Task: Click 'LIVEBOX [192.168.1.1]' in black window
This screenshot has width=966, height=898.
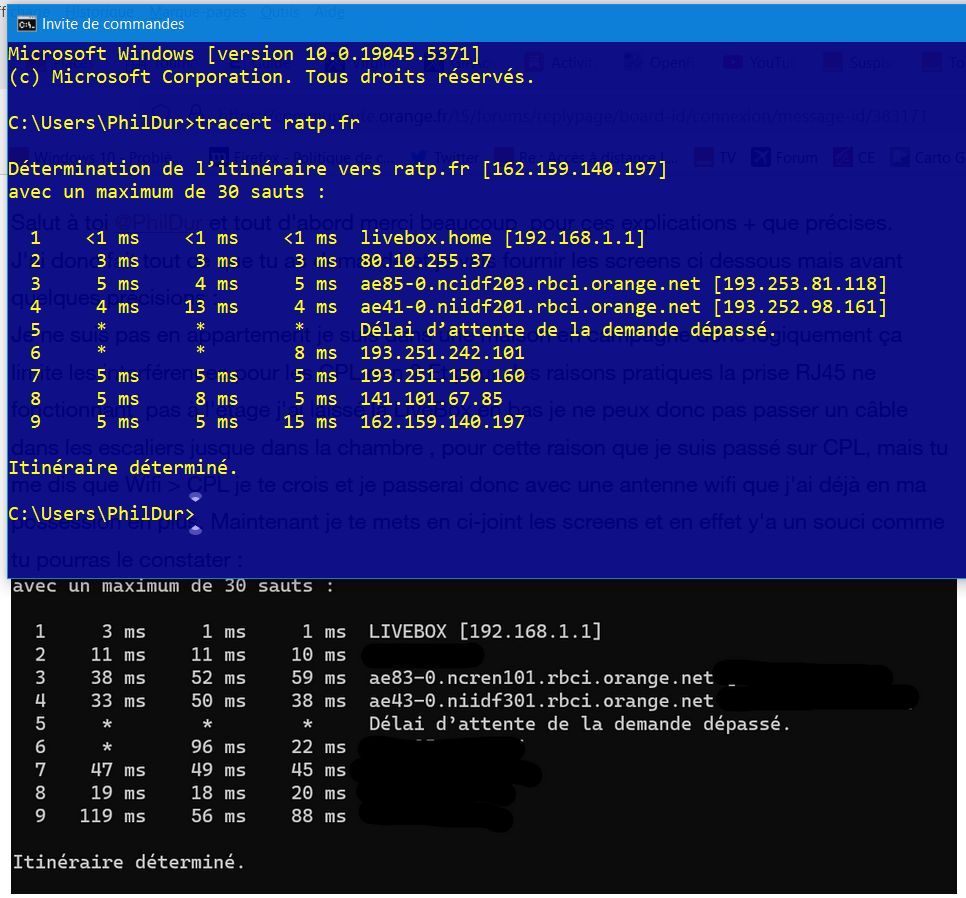Action: pyautogui.click(x=485, y=631)
